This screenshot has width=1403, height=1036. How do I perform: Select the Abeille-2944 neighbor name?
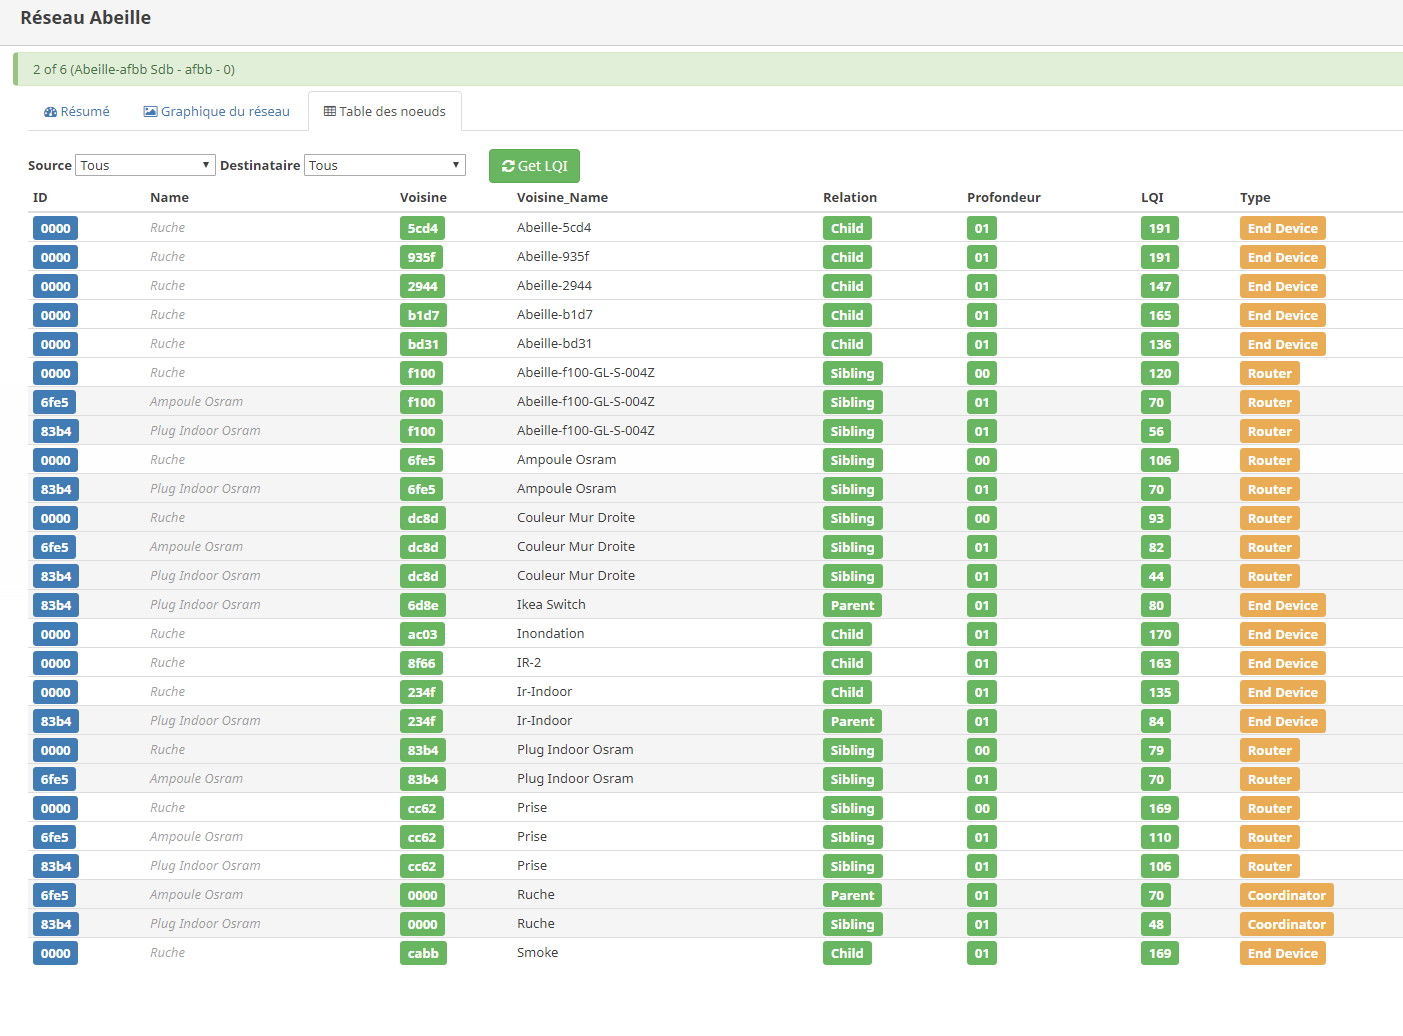click(554, 285)
